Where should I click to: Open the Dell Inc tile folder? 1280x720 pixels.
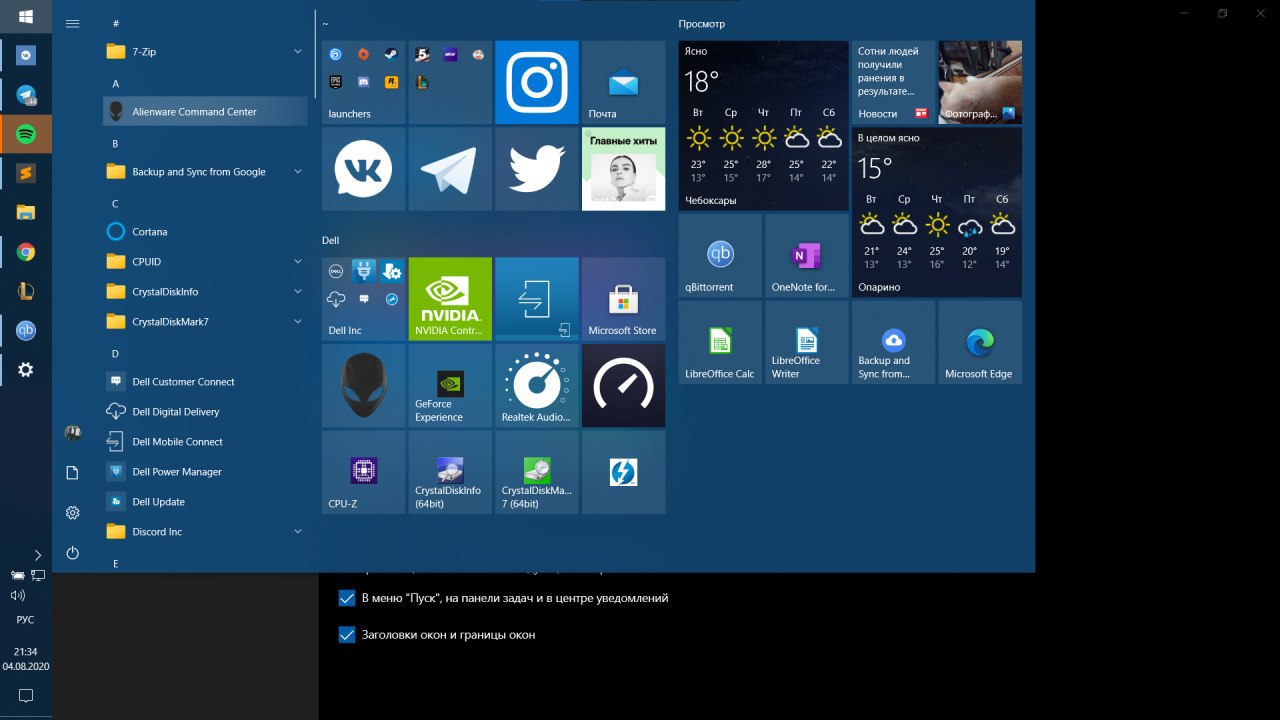364,299
